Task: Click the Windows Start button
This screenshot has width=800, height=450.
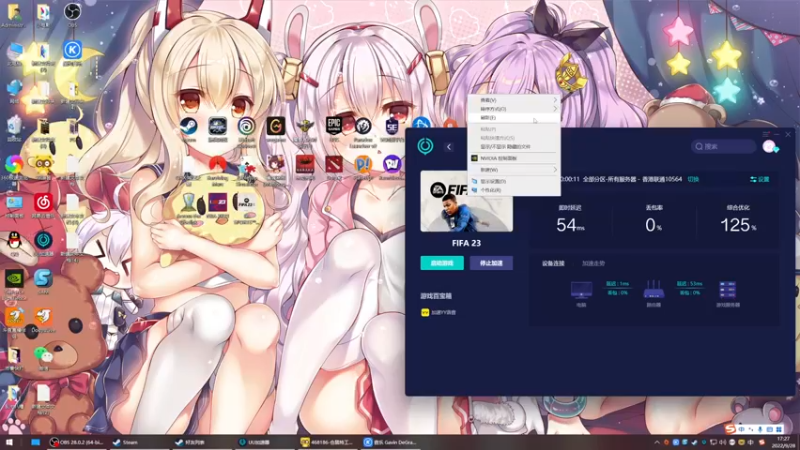Action: [9, 442]
